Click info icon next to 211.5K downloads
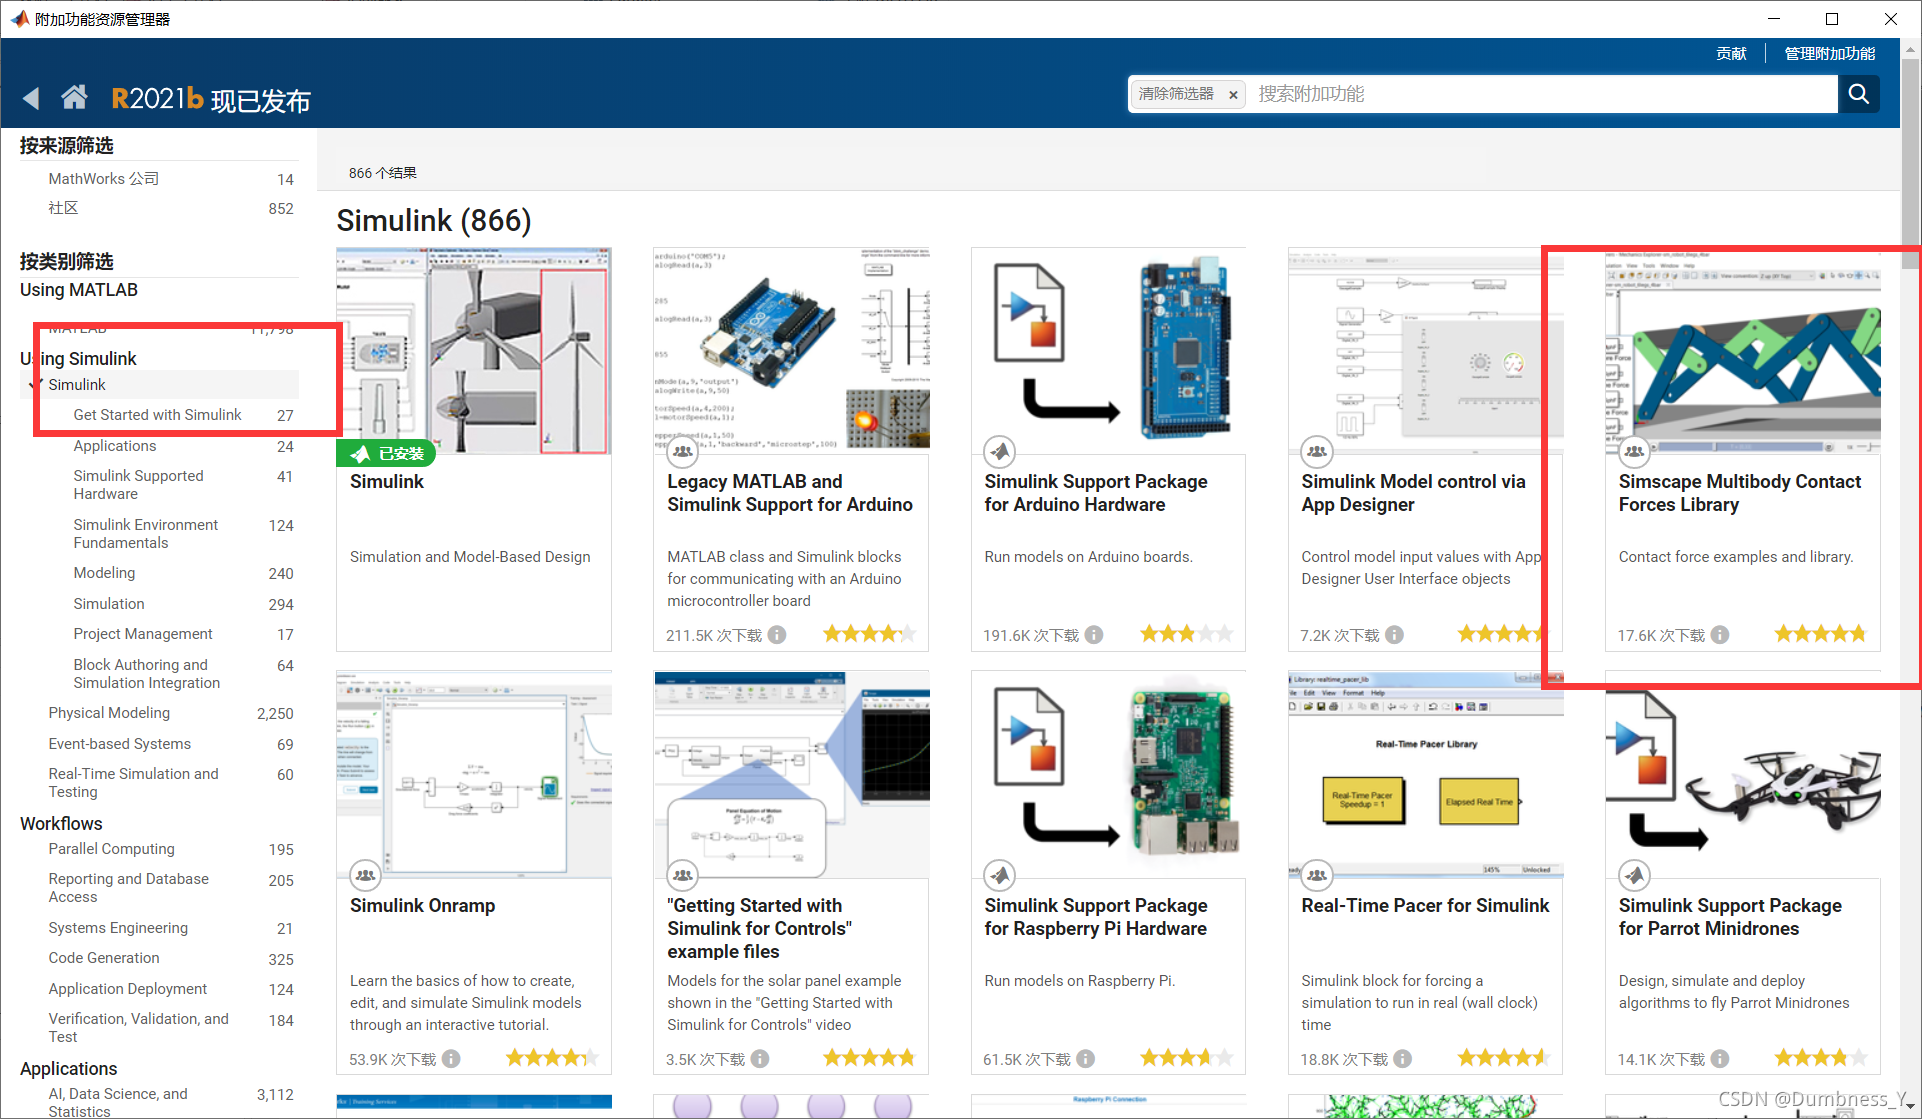 (x=777, y=635)
